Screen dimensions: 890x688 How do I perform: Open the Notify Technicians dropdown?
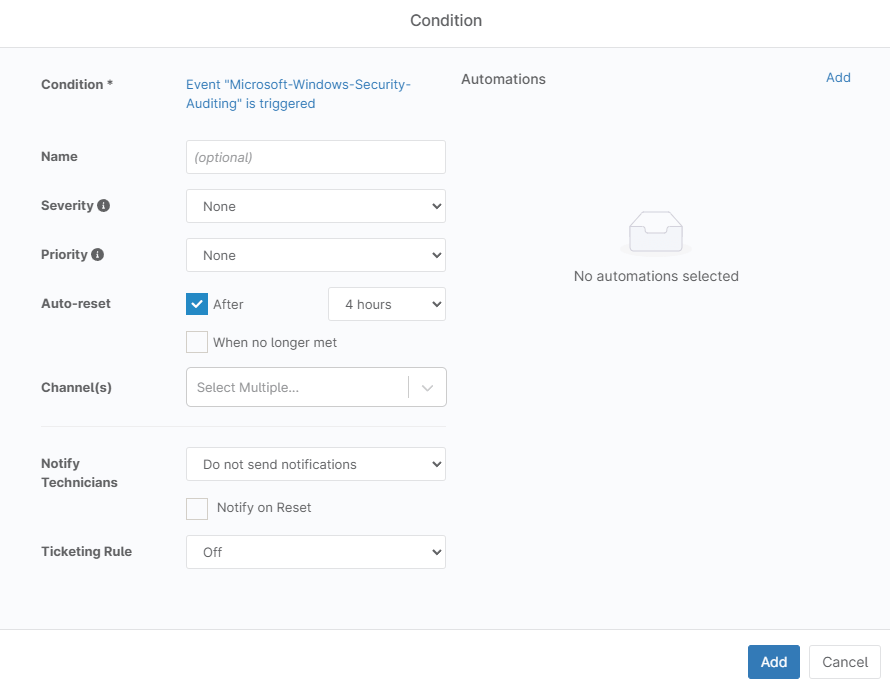point(315,464)
